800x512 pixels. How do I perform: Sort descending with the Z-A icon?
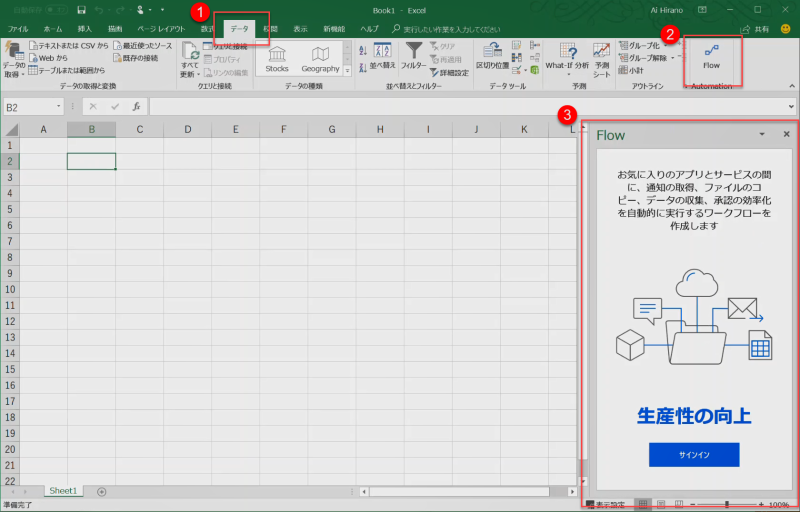point(363,67)
